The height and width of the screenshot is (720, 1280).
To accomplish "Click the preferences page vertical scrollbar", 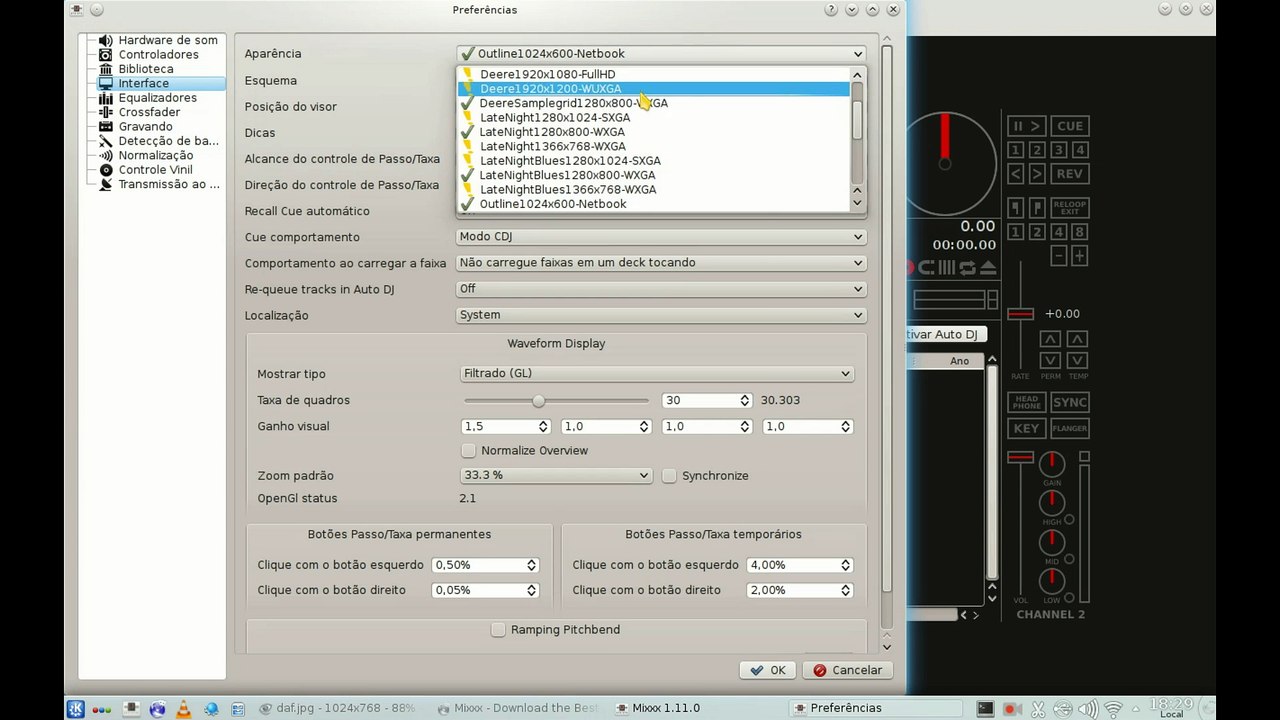I will tap(886, 320).
